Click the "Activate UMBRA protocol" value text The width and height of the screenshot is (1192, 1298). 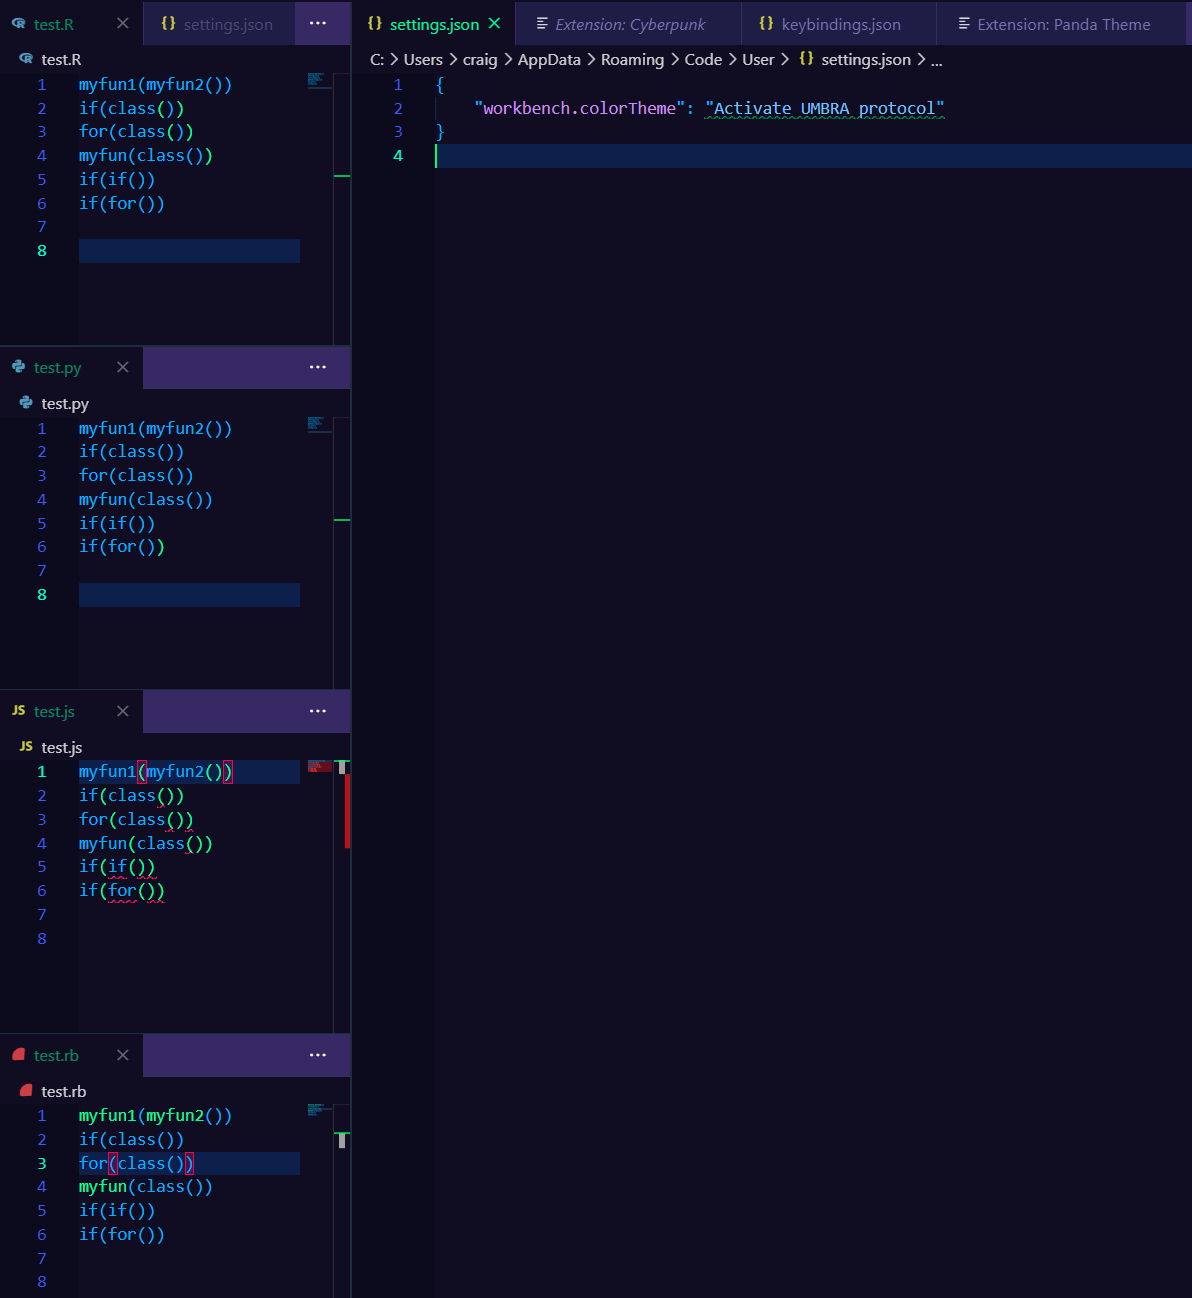point(825,108)
